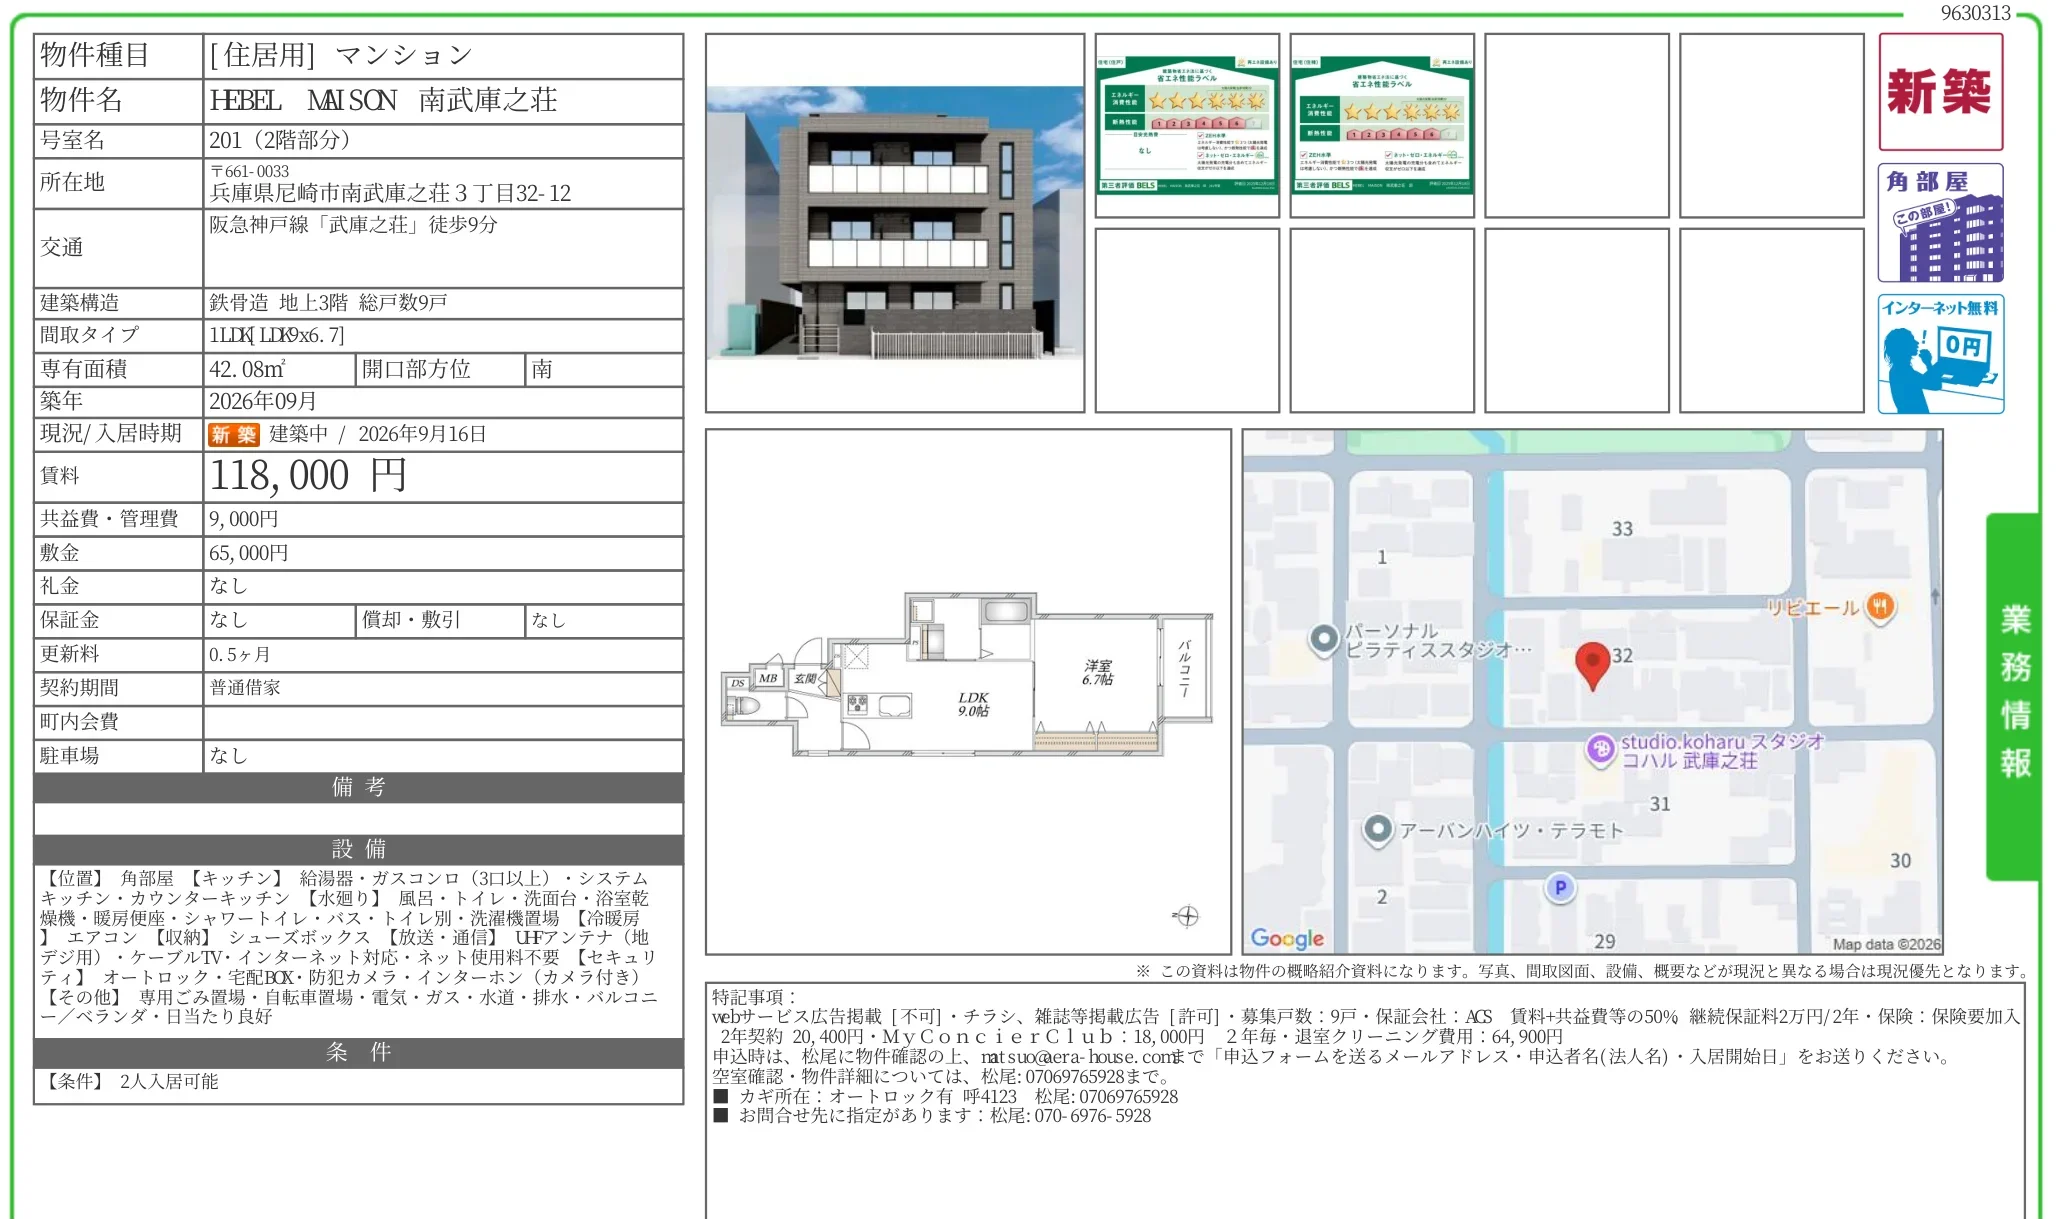
Task: Select the management fee 9,000円
Action: tap(244, 519)
